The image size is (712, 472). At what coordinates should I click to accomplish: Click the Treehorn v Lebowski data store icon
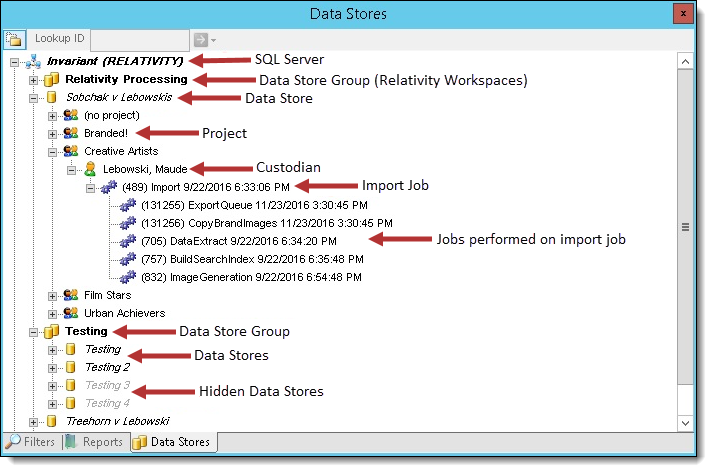52,421
